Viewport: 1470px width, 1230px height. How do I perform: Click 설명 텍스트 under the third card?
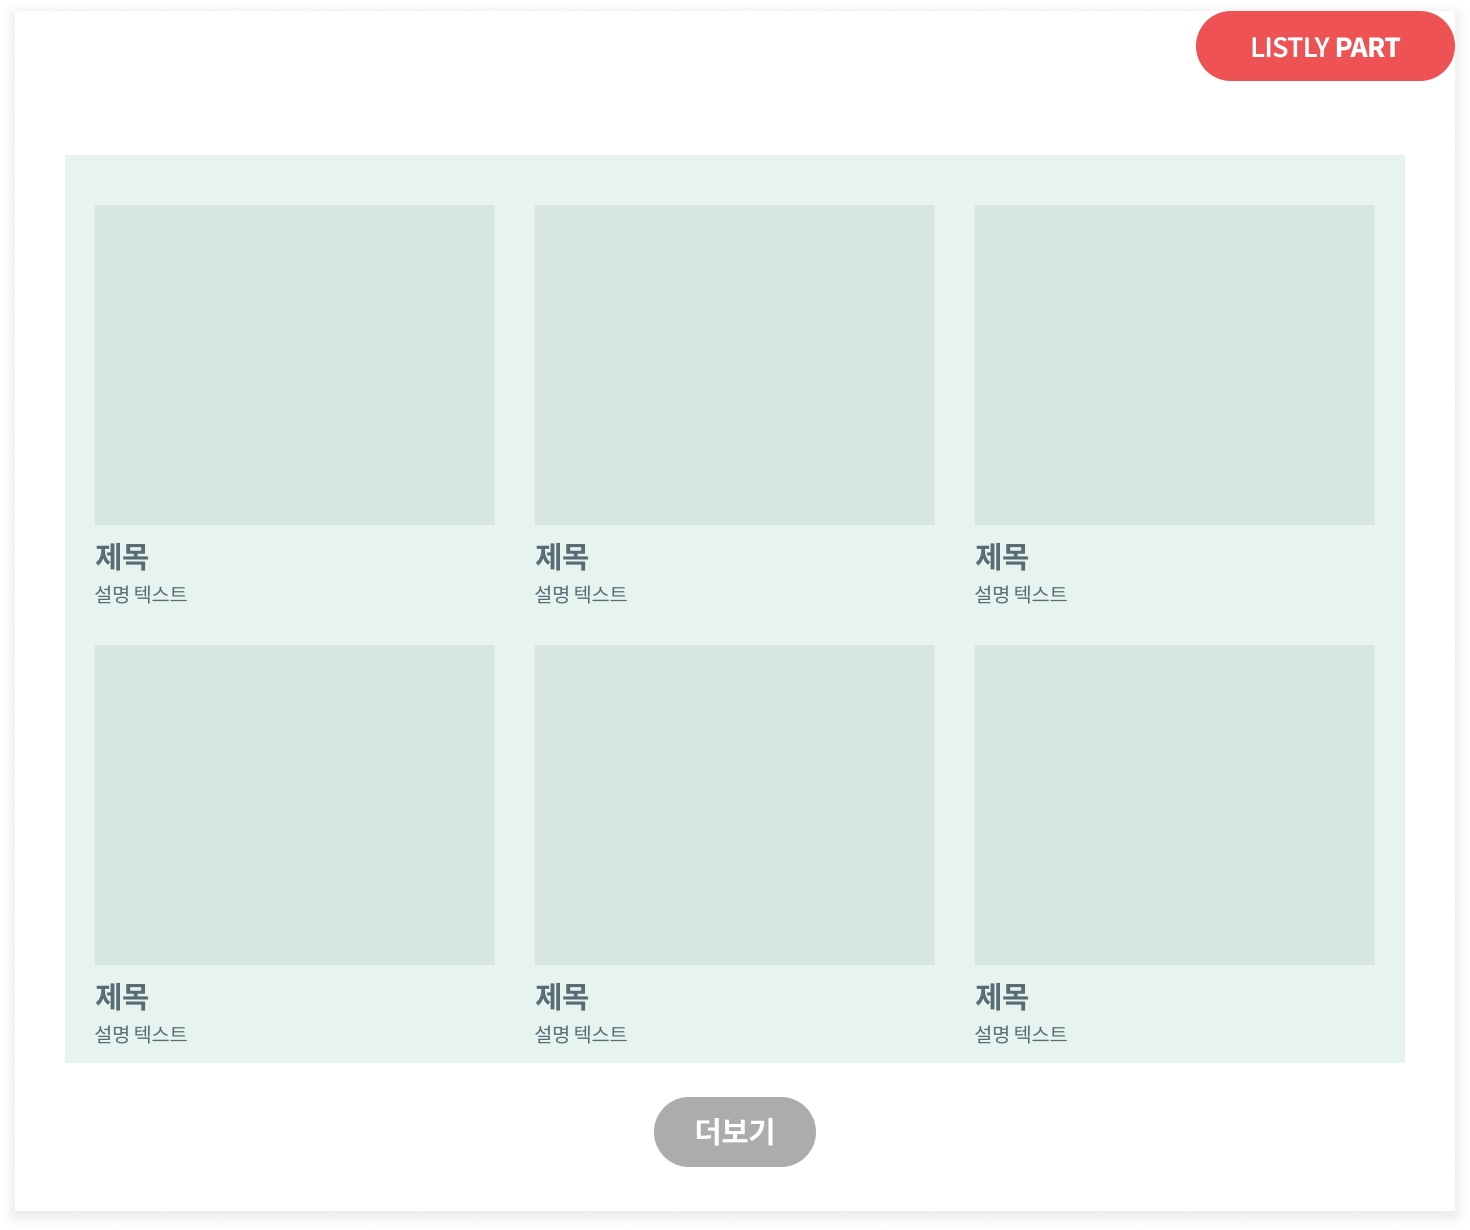tap(1021, 594)
